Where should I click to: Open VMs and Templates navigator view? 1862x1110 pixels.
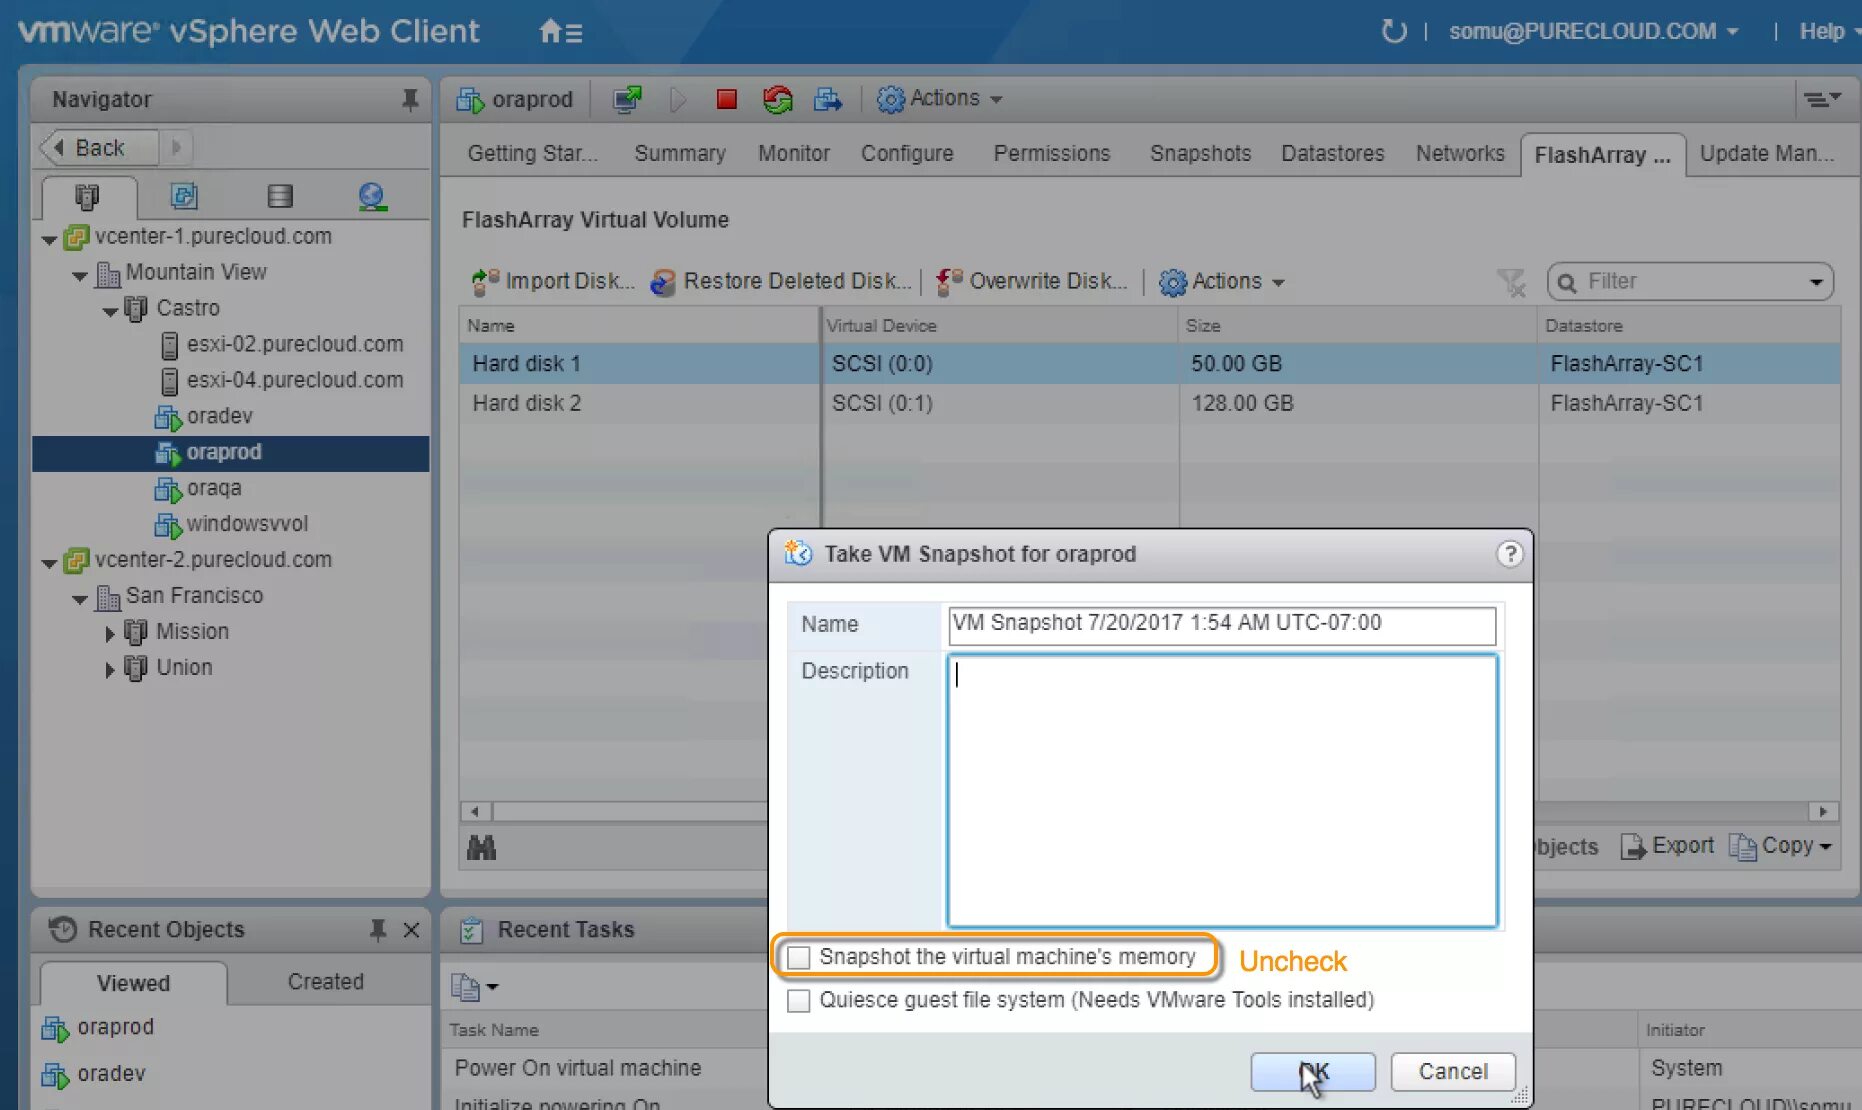pos(184,196)
